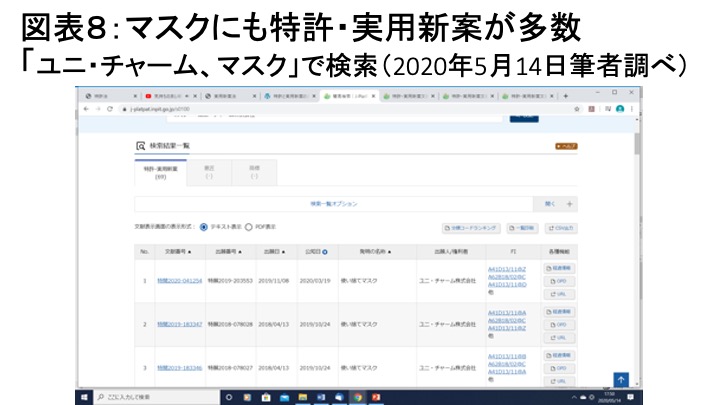This screenshot has width=720, height=405.
Task: Click the browser address bar URL
Action: point(159,109)
